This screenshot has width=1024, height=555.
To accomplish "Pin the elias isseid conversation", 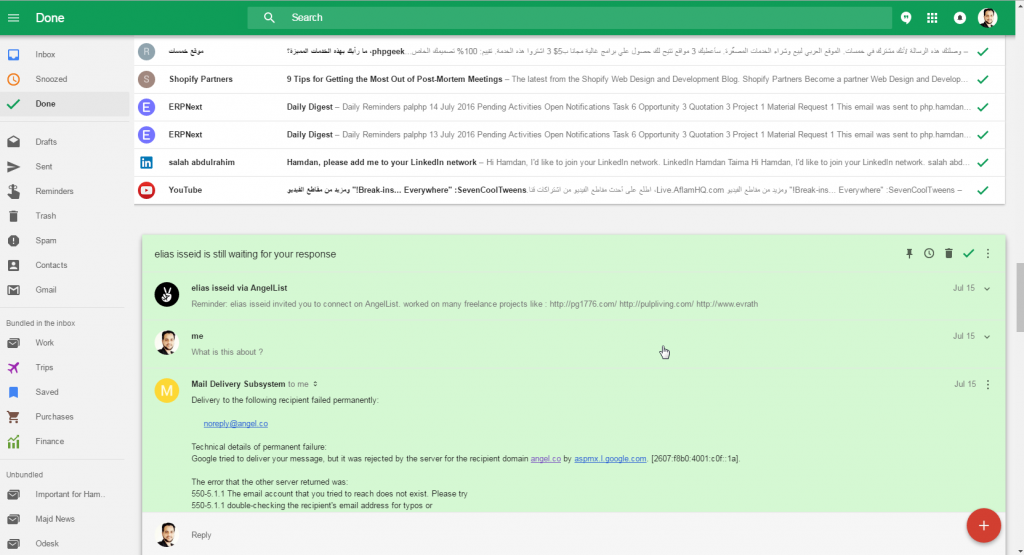I will 909,253.
